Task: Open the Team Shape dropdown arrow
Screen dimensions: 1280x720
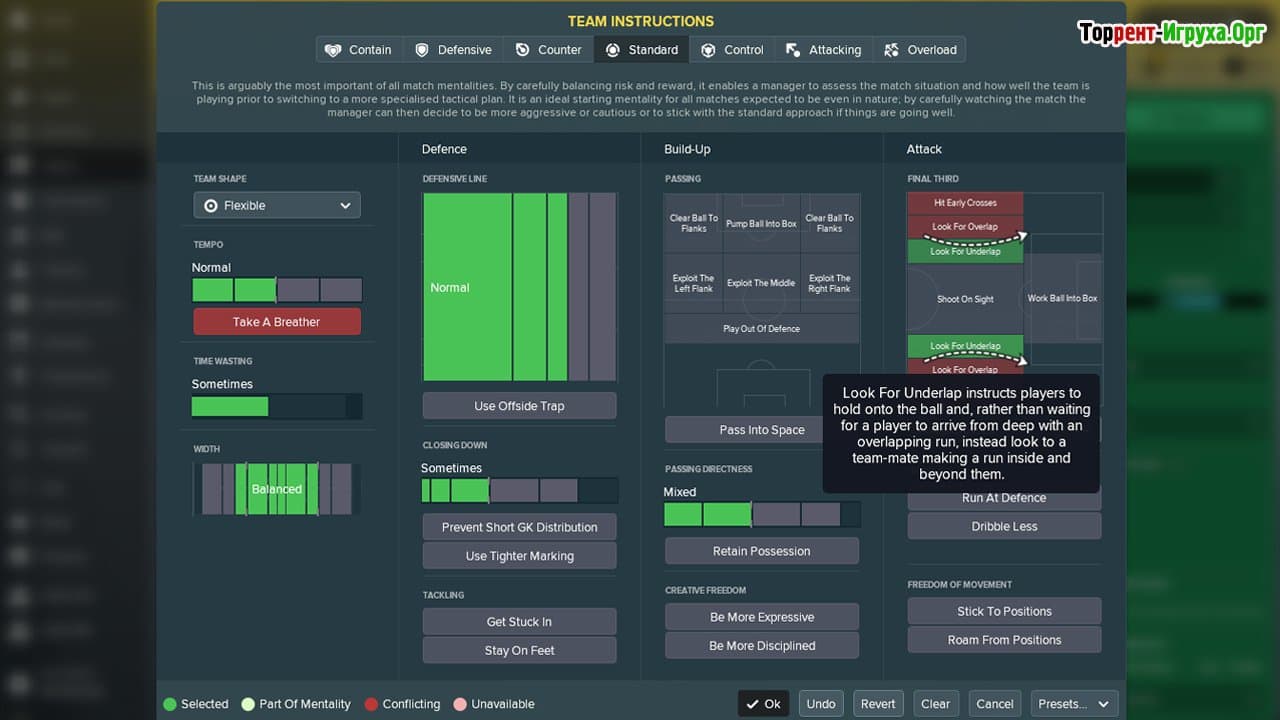Action: coord(345,206)
